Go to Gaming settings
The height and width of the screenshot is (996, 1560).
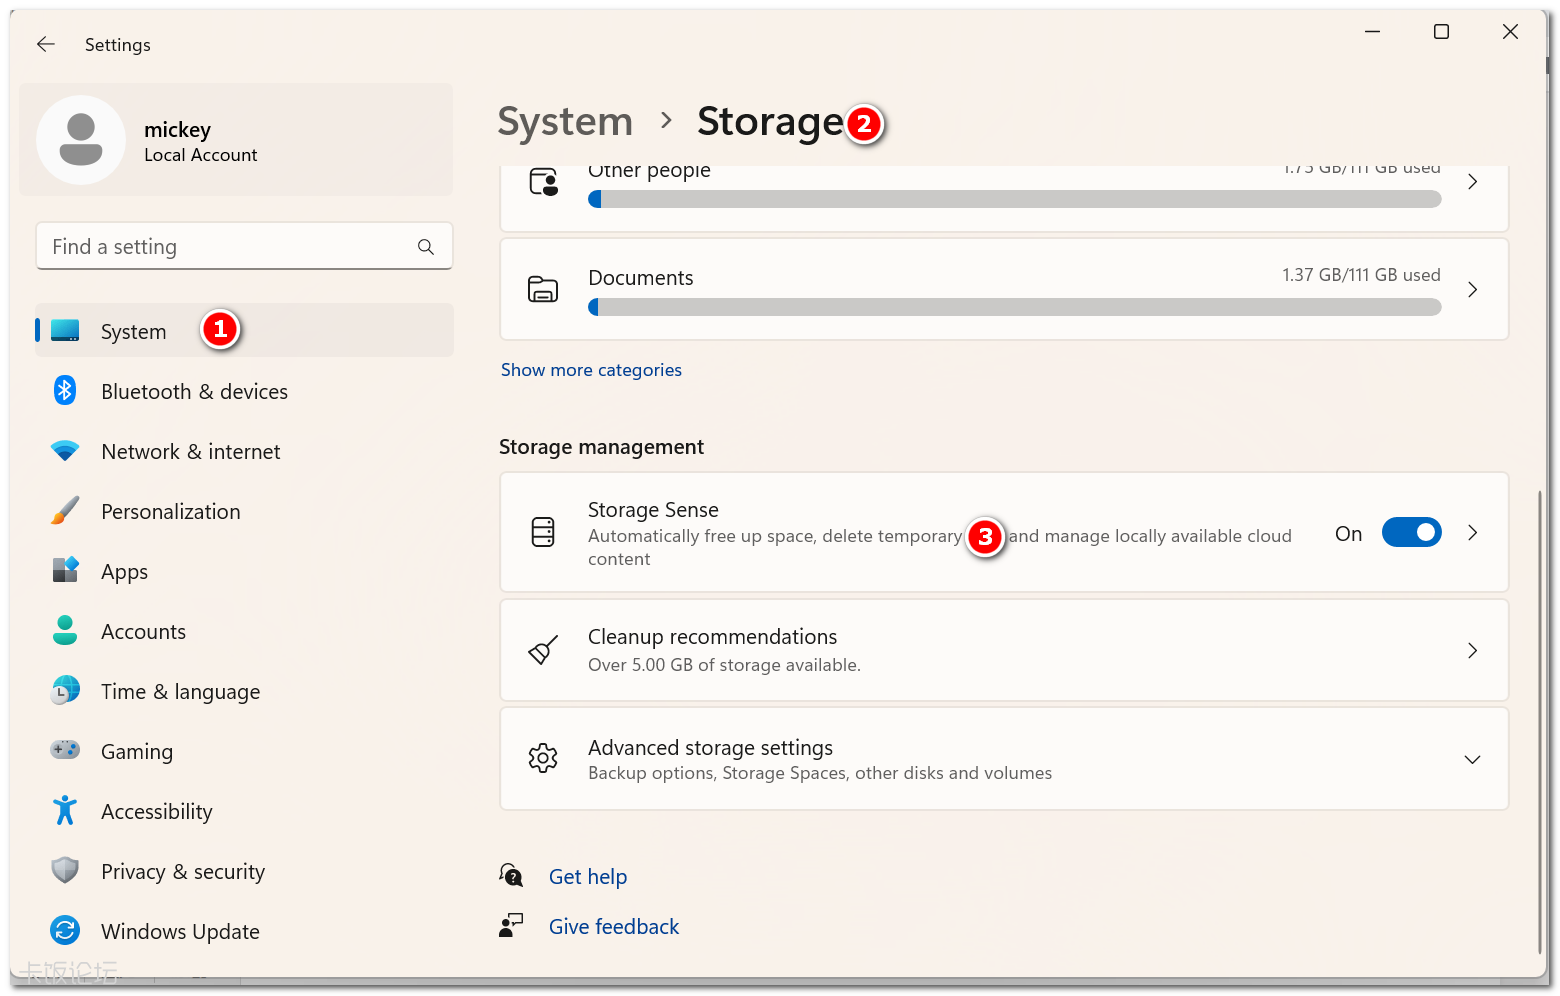pos(244,751)
